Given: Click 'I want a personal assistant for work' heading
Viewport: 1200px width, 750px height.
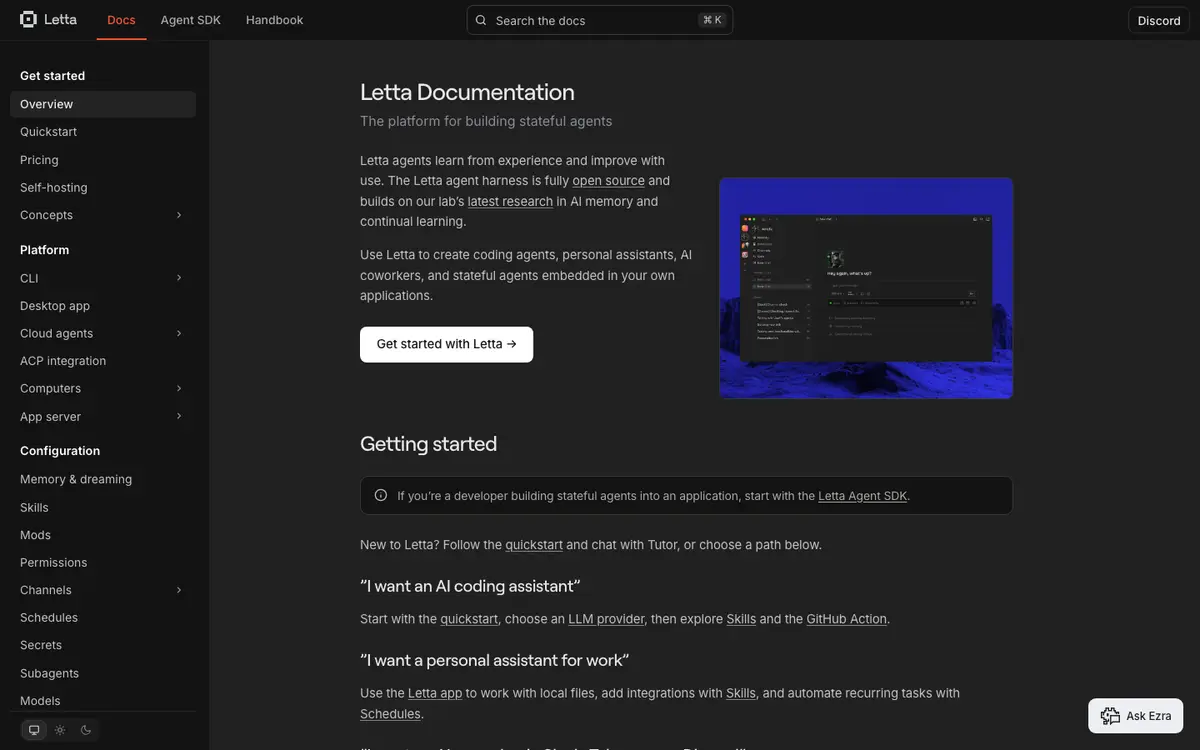Looking at the screenshot, I should tap(494, 660).
